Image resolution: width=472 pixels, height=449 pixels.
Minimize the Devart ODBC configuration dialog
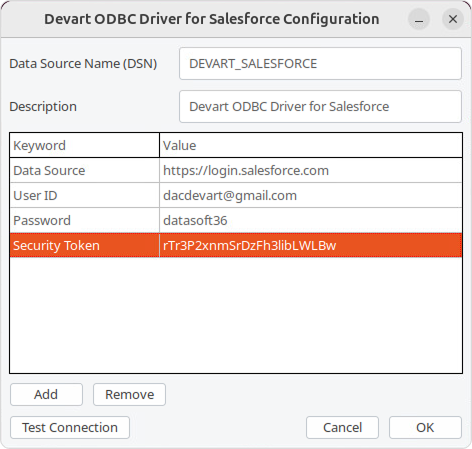click(x=419, y=19)
